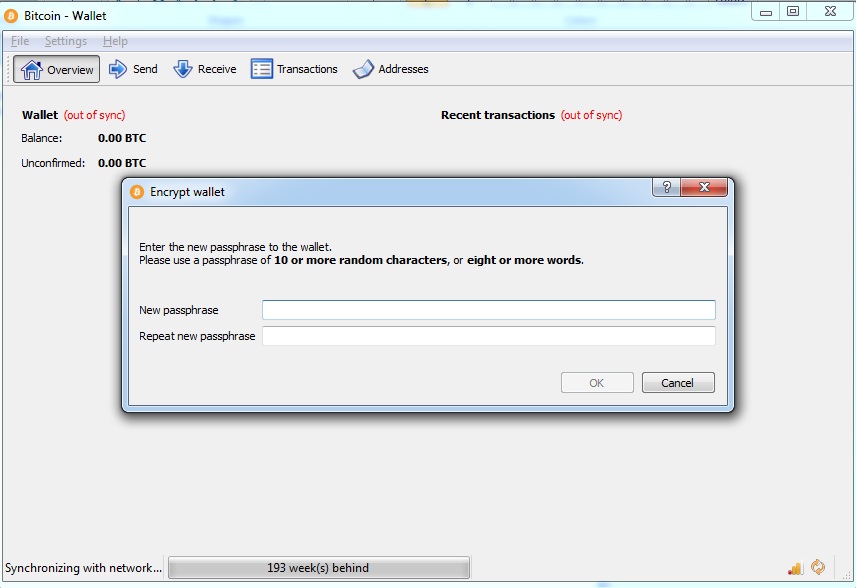Click the resize grip in status bar corner
This screenshot has width=856, height=588.
(847, 575)
